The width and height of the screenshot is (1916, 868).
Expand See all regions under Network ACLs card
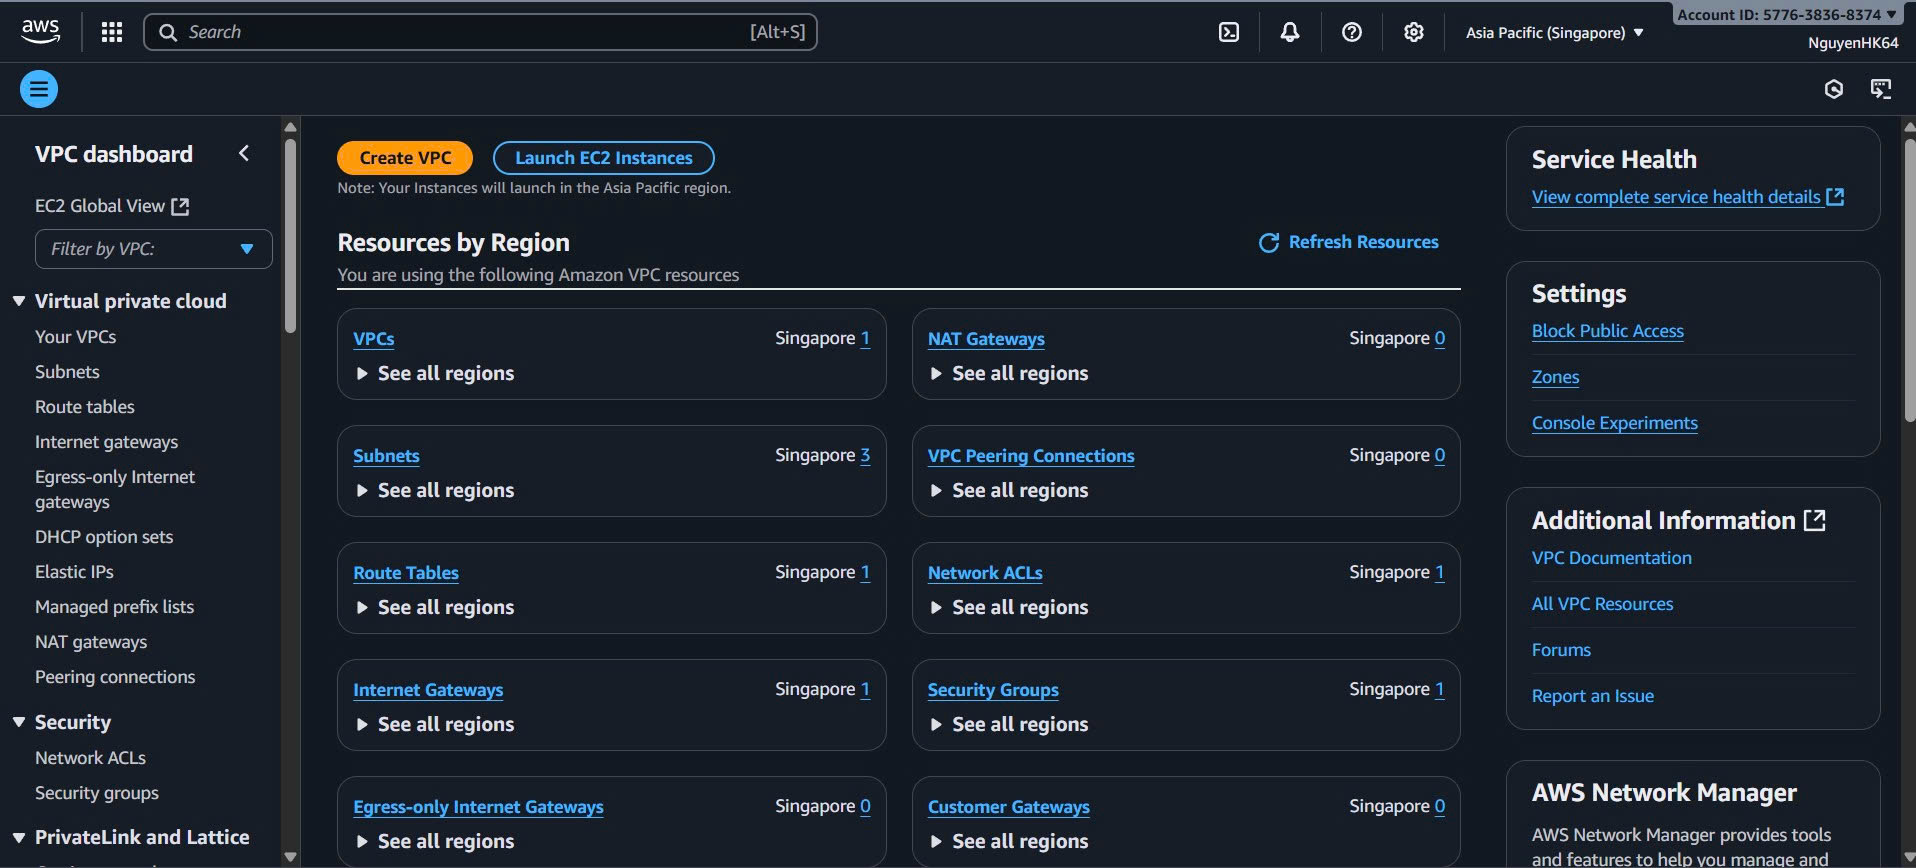[1009, 607]
